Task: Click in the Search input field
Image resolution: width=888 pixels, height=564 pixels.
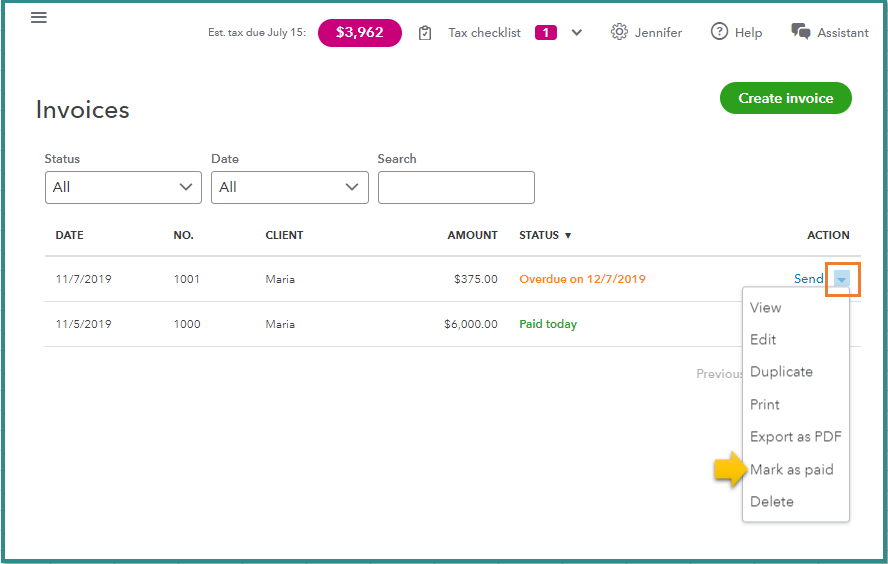Action: [x=456, y=187]
